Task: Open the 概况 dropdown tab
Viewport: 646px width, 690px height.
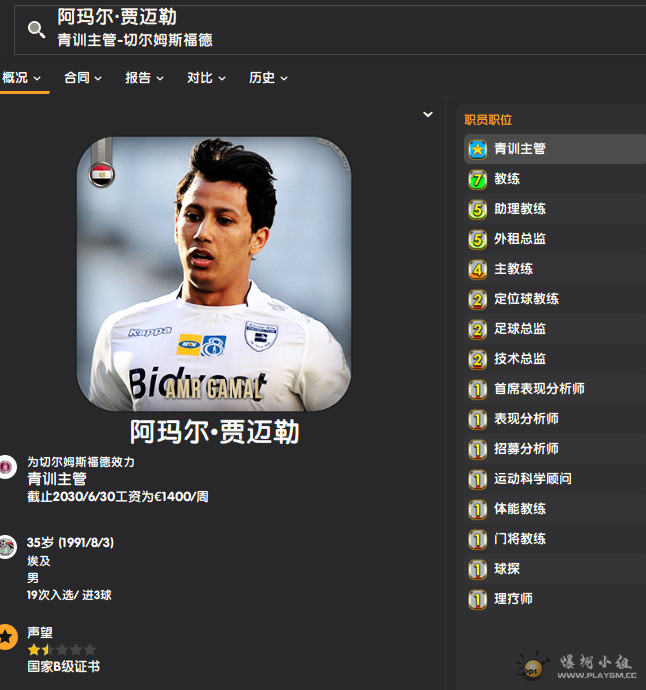Action: [21, 78]
